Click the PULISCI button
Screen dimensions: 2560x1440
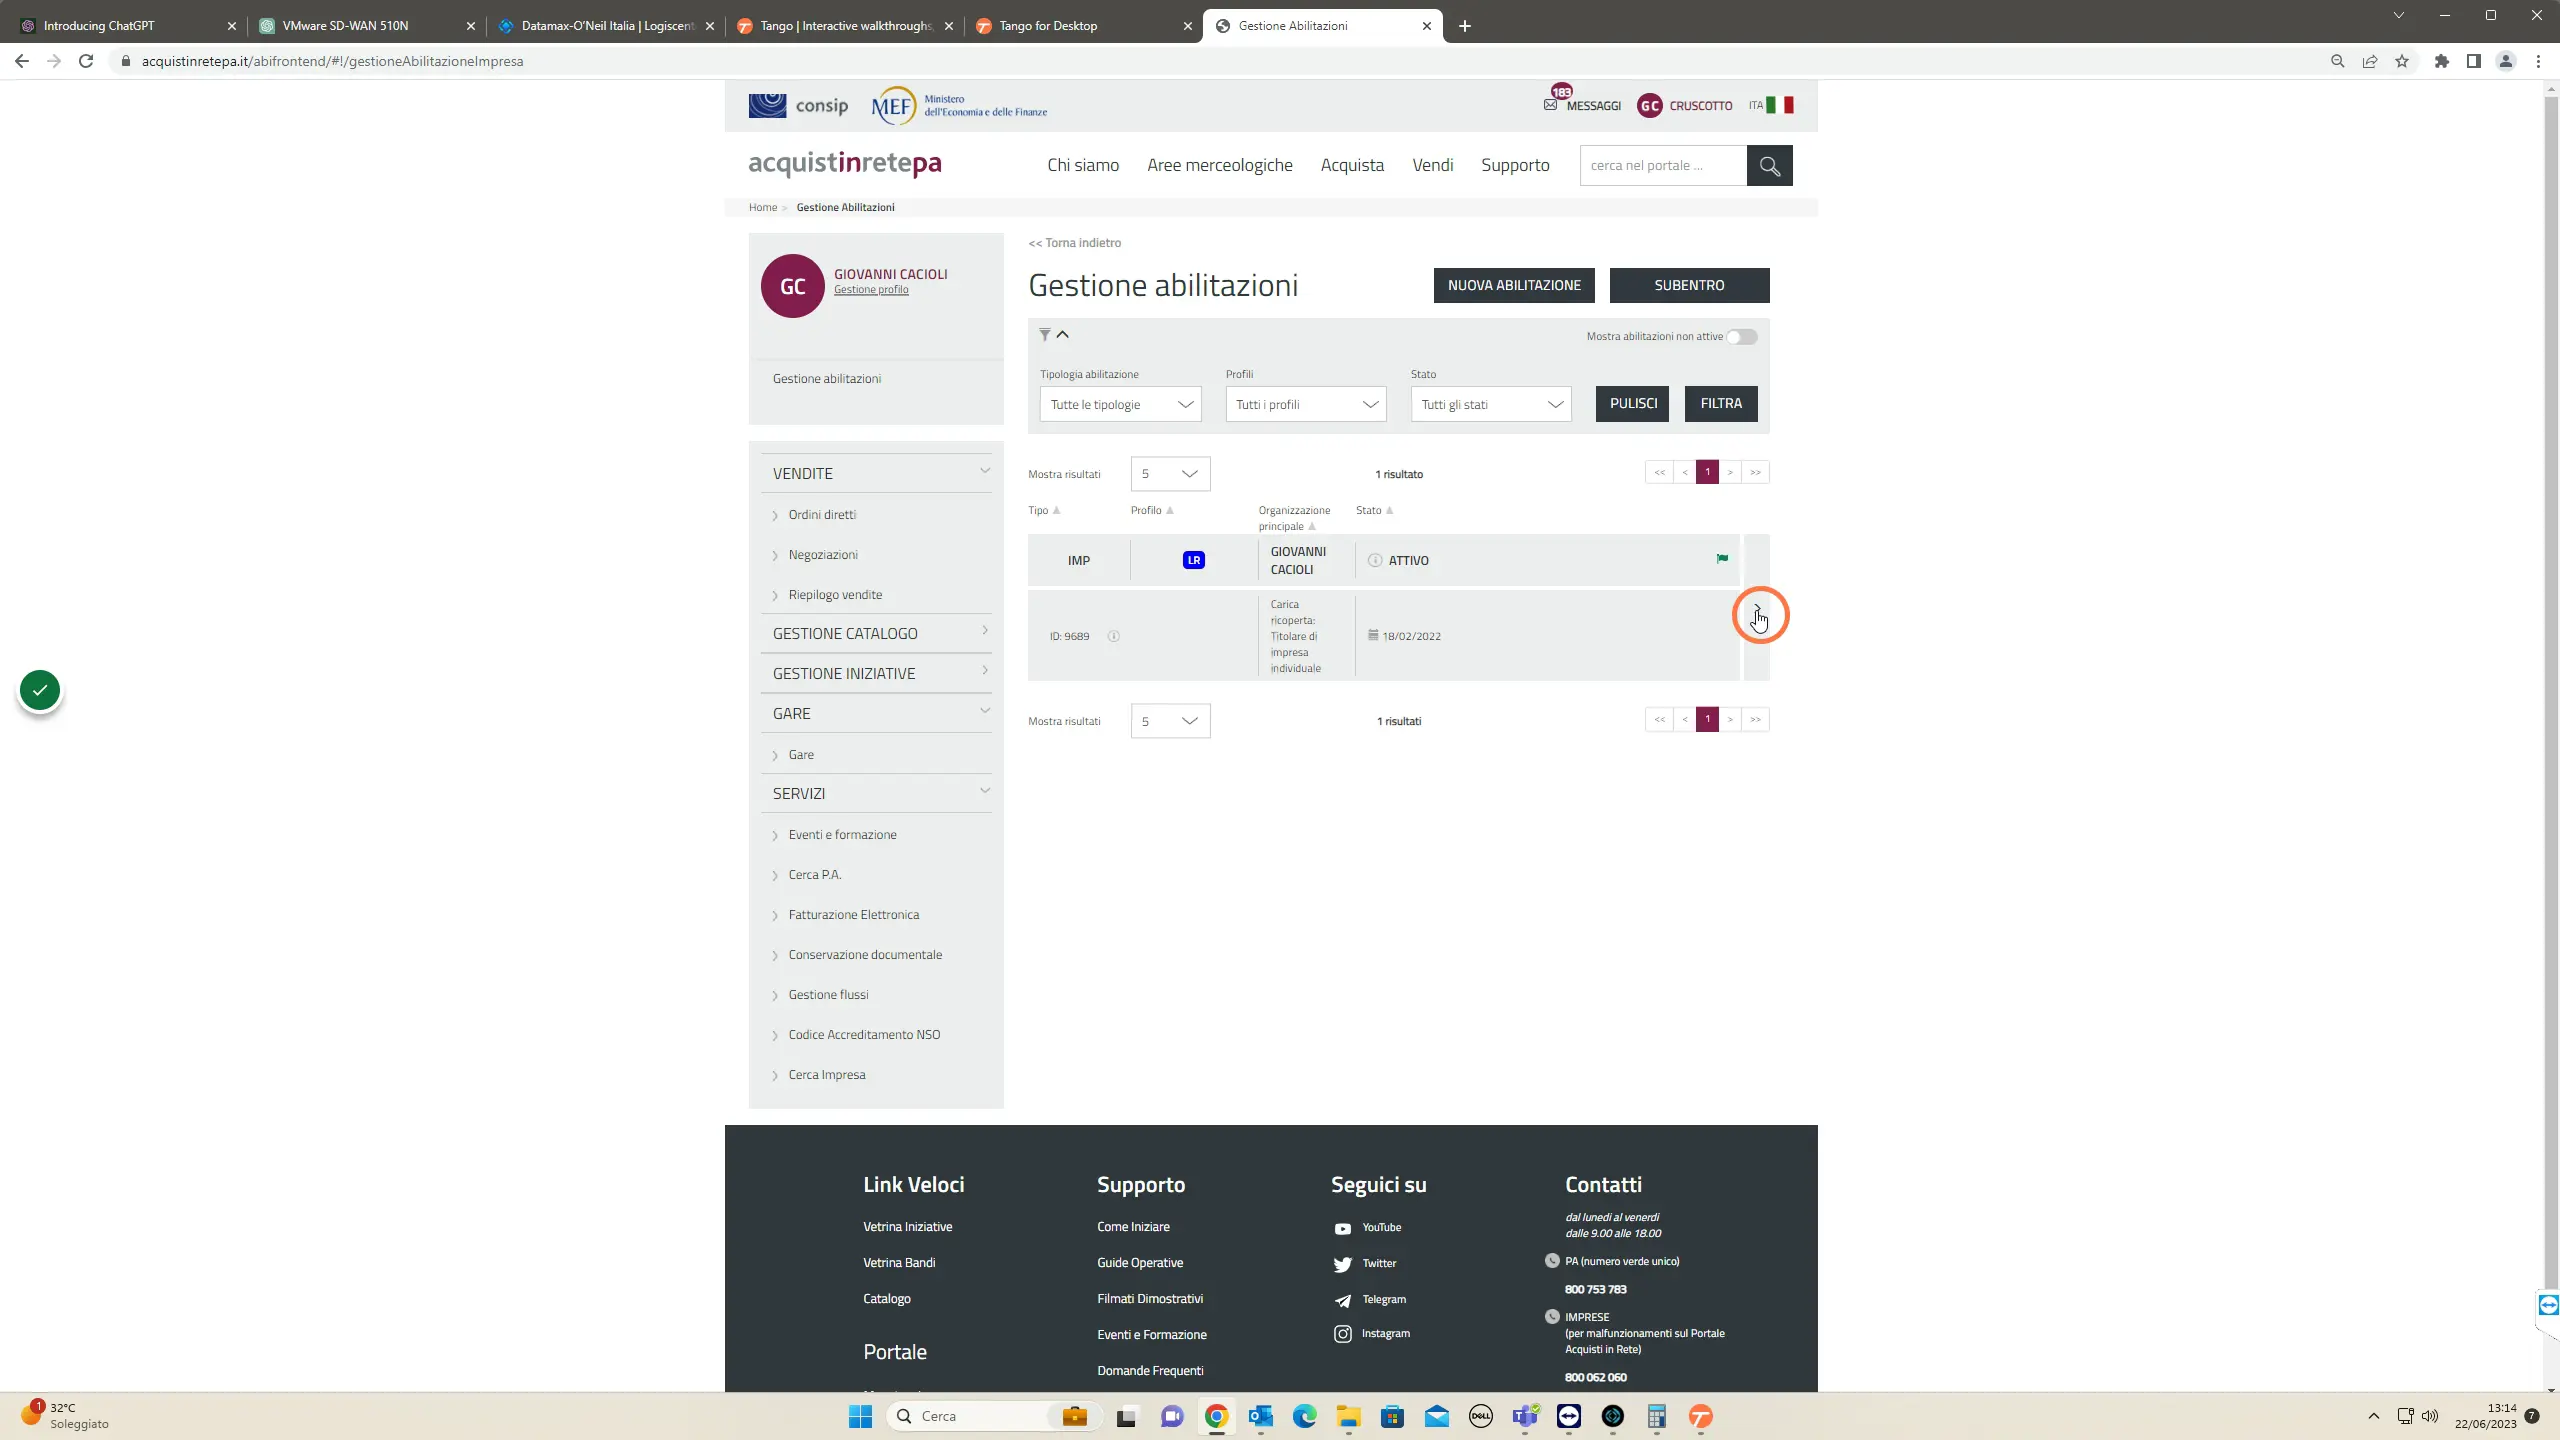click(x=1632, y=404)
